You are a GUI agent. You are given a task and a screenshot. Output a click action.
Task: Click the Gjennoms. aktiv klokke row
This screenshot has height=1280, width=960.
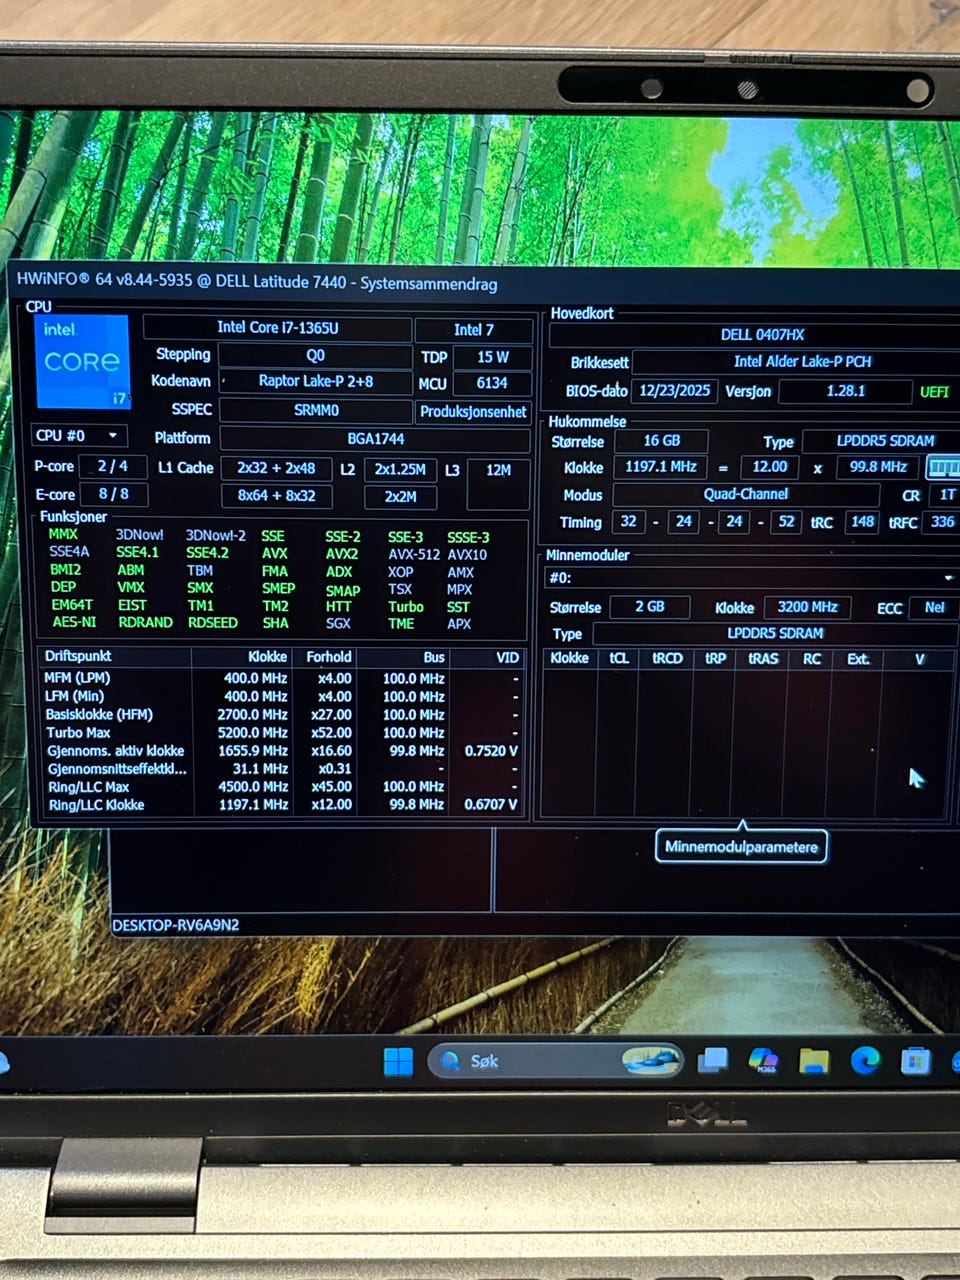click(282, 751)
